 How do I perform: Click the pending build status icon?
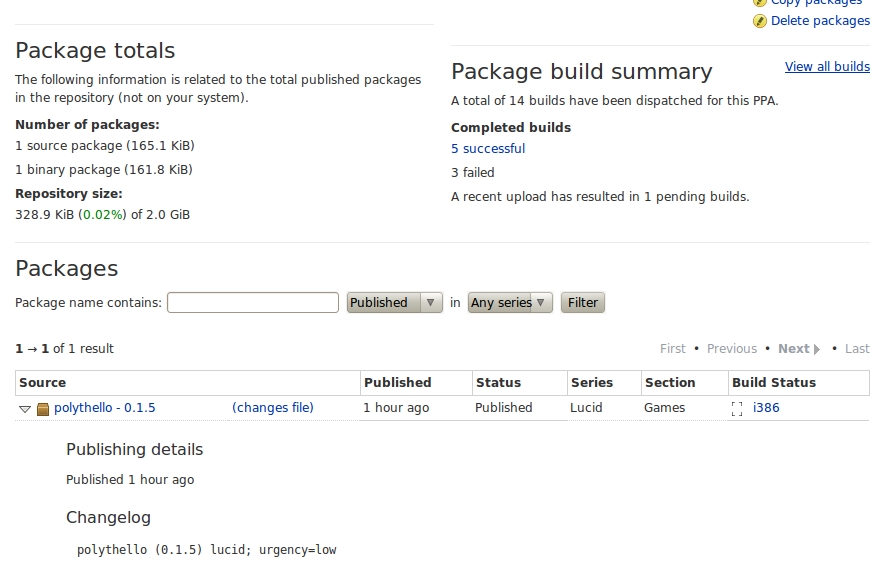click(737, 409)
